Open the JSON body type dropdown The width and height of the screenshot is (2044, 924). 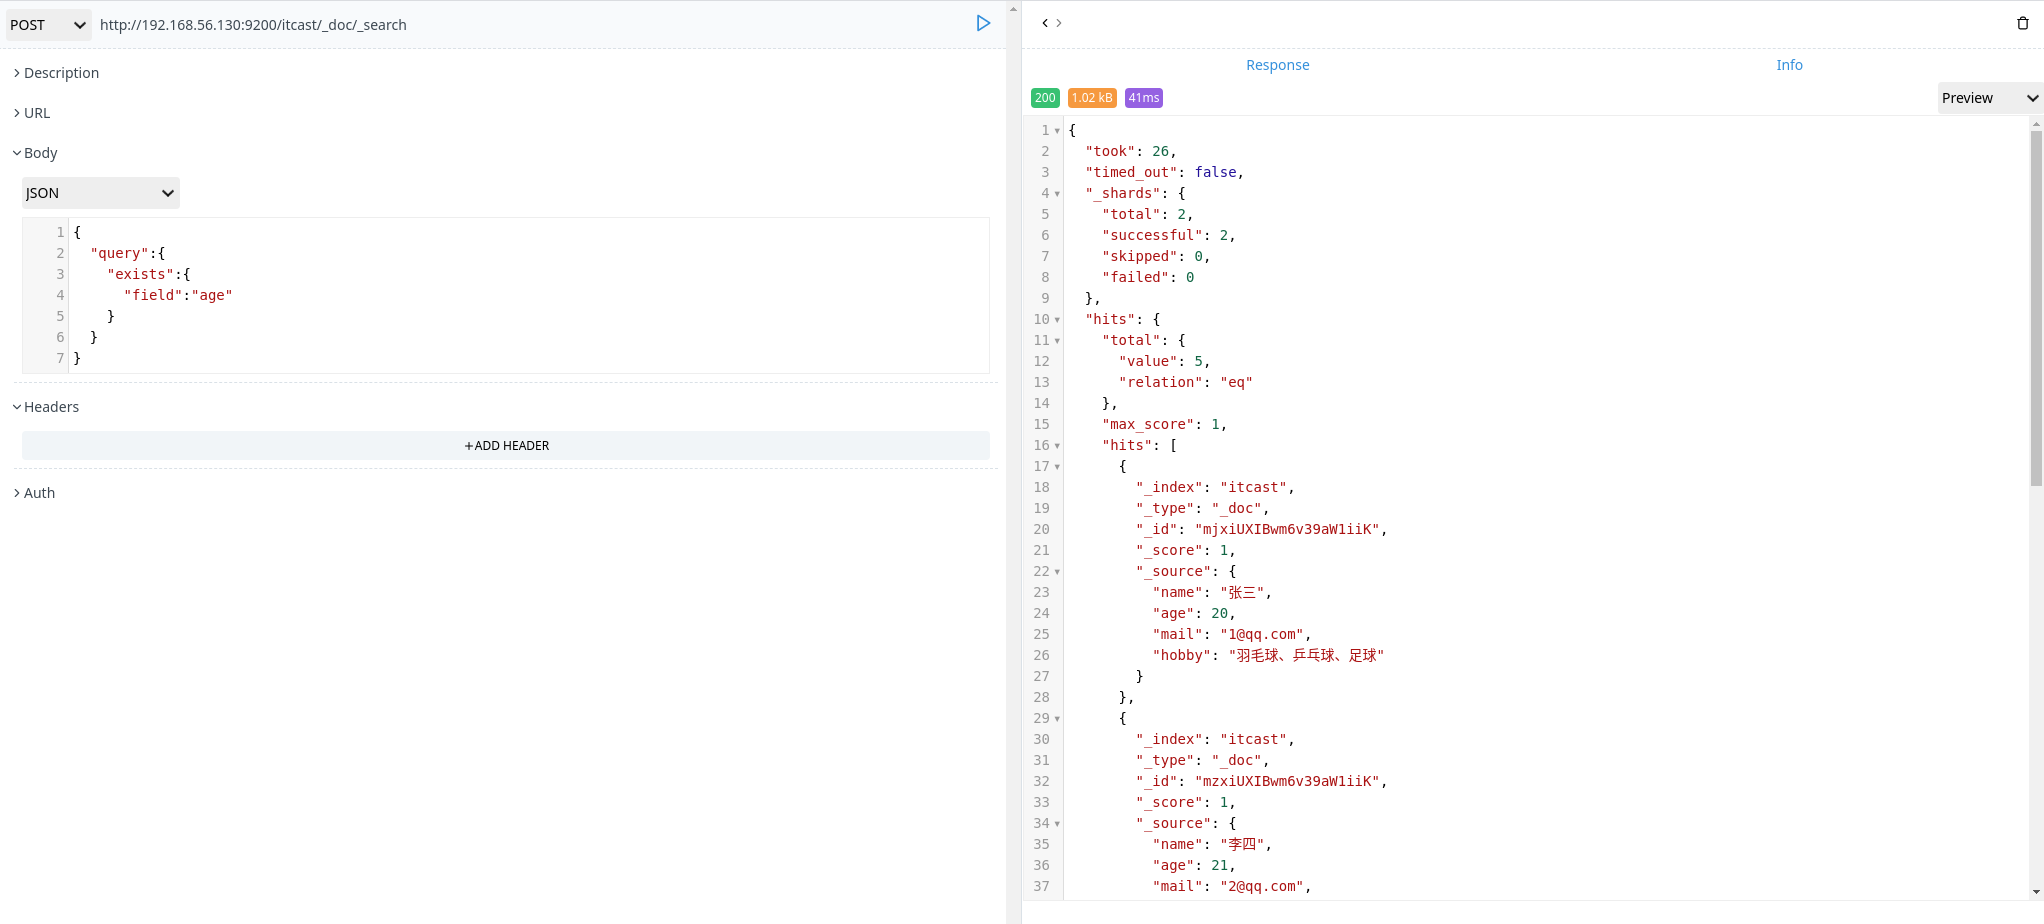click(100, 192)
